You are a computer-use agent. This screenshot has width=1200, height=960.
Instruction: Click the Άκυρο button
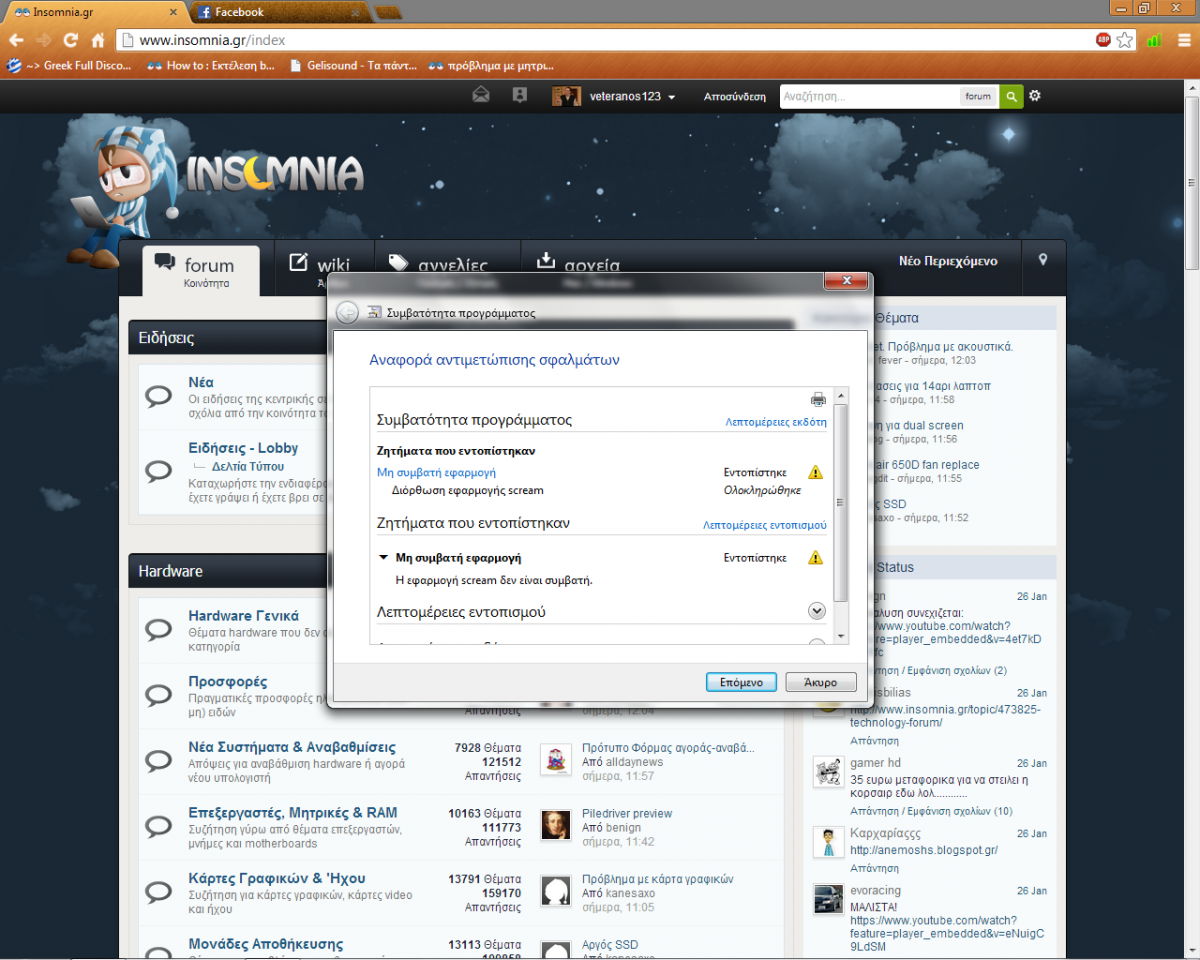(821, 682)
